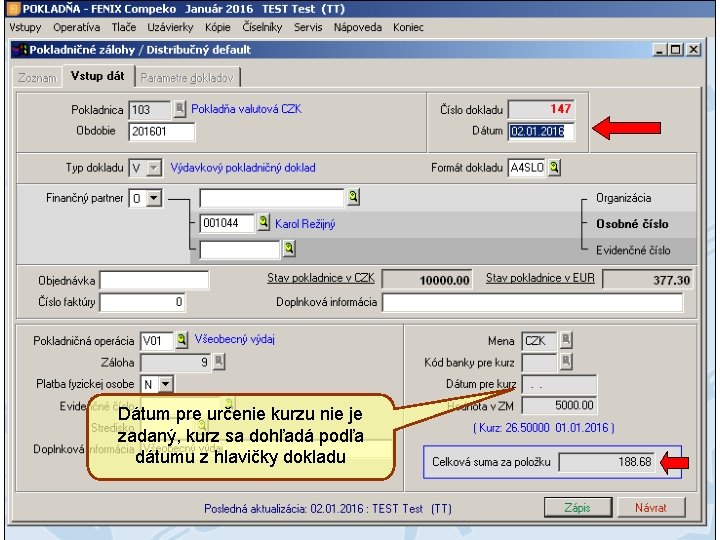Image resolution: width=720 pixels, height=540 pixels.
Task: Expand Finančný partner dropdown arrow
Action: click(x=154, y=198)
